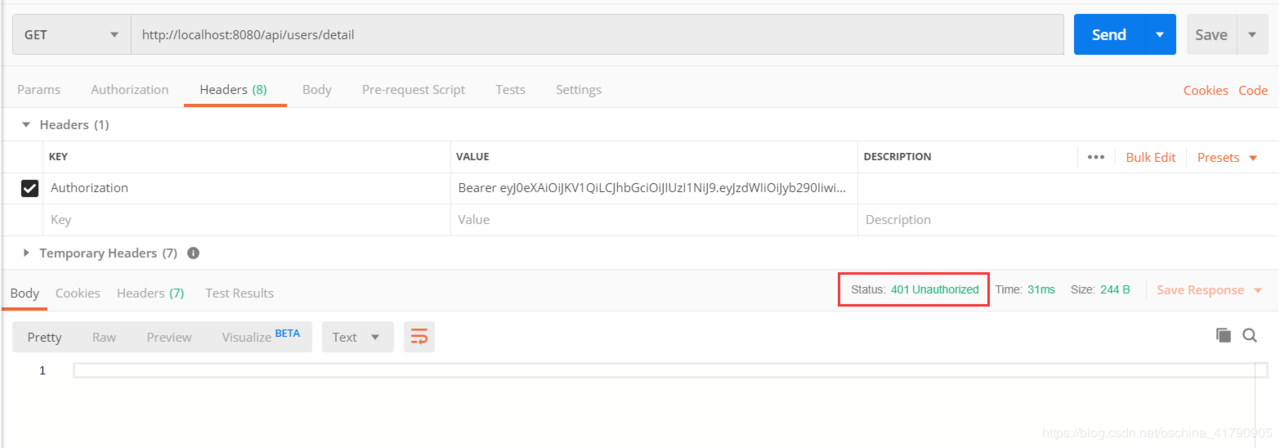Screen dimensions: 1280x448
Task: Switch to the Authorization request tab
Action: [130, 89]
